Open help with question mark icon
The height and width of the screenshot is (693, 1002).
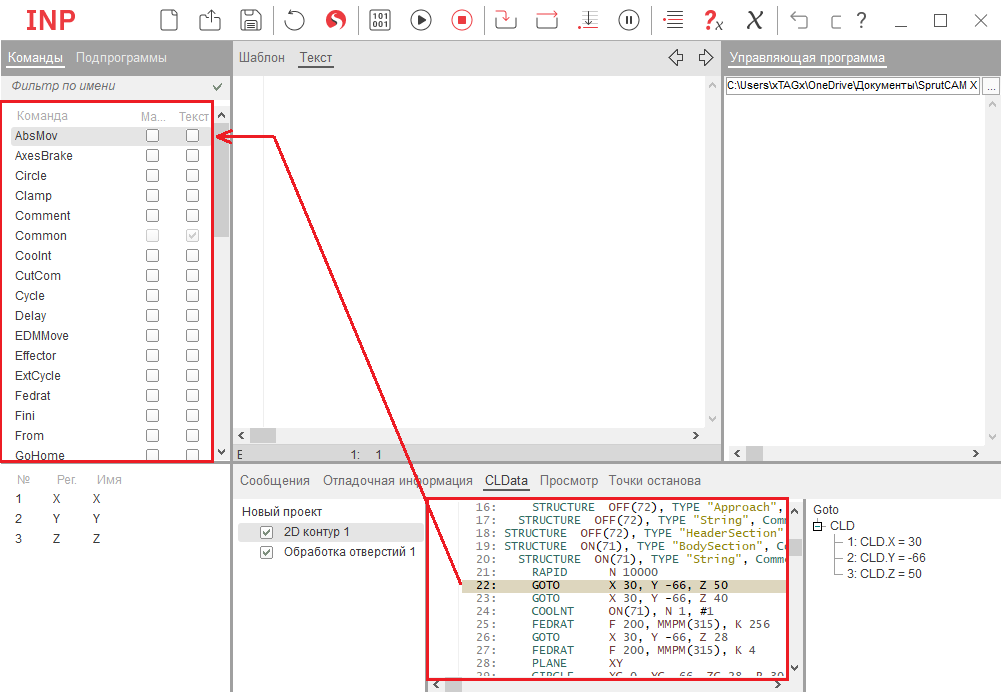point(861,20)
